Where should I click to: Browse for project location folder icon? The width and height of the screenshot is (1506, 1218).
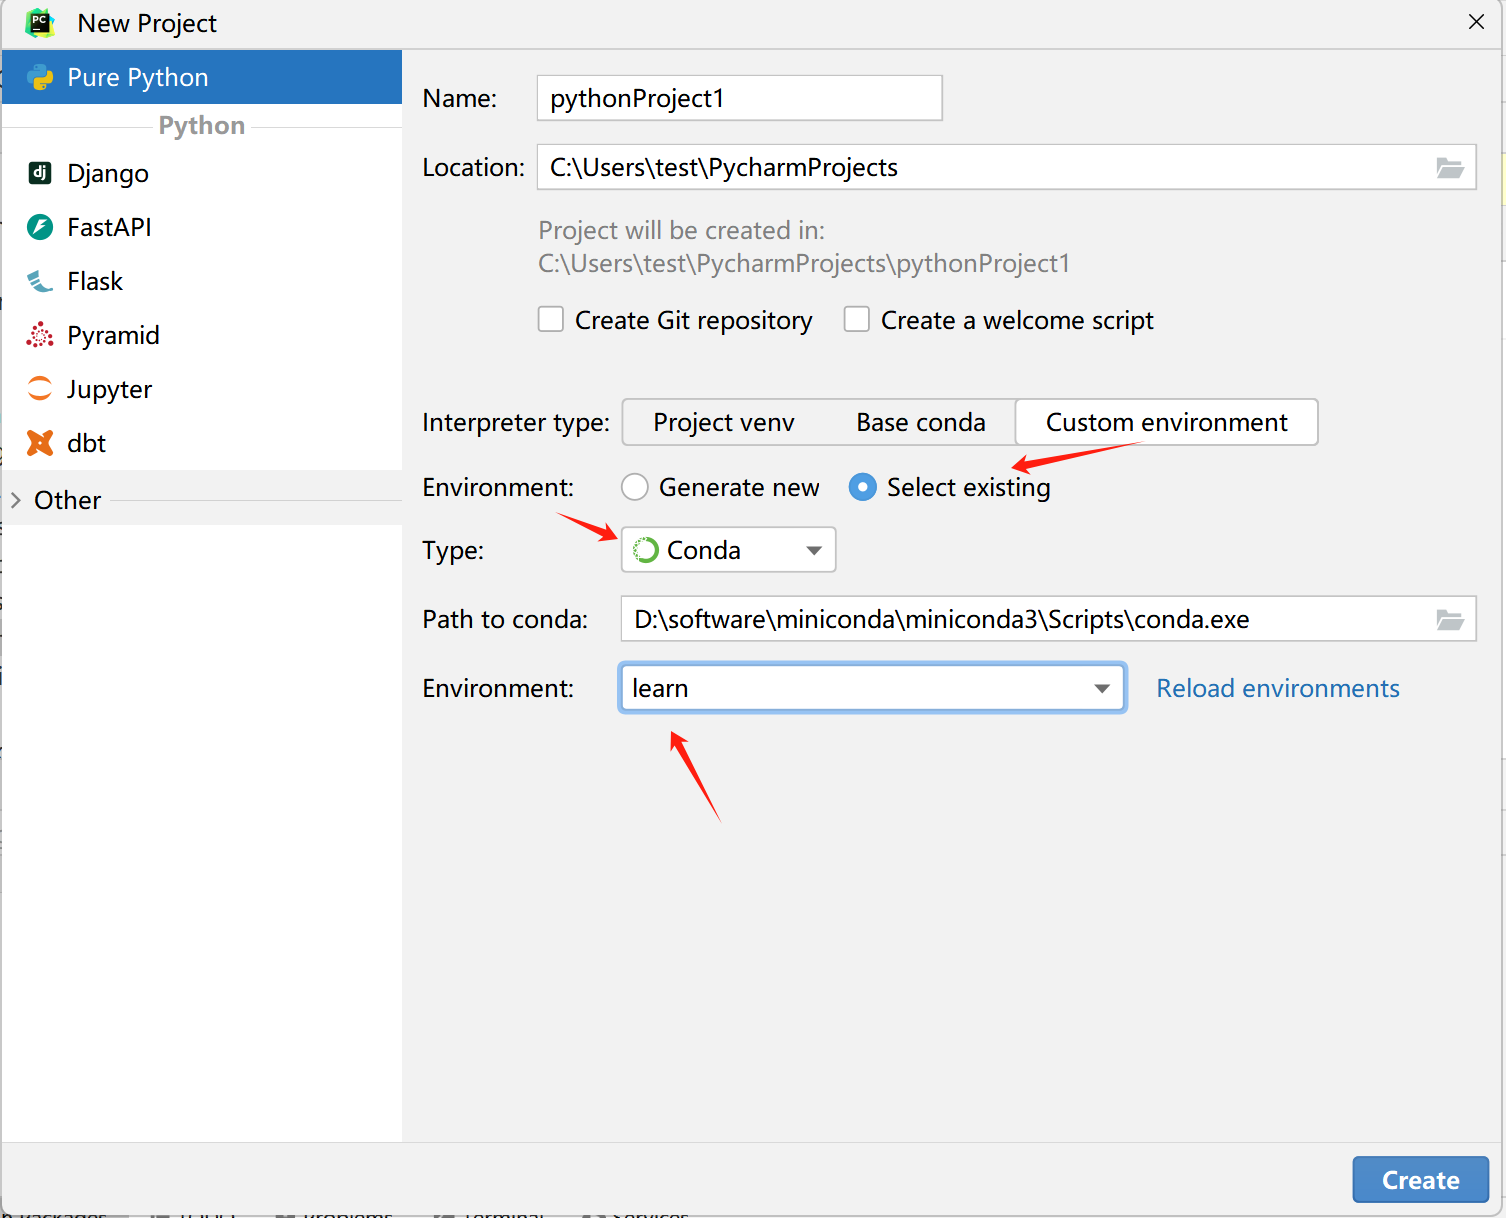point(1450,168)
